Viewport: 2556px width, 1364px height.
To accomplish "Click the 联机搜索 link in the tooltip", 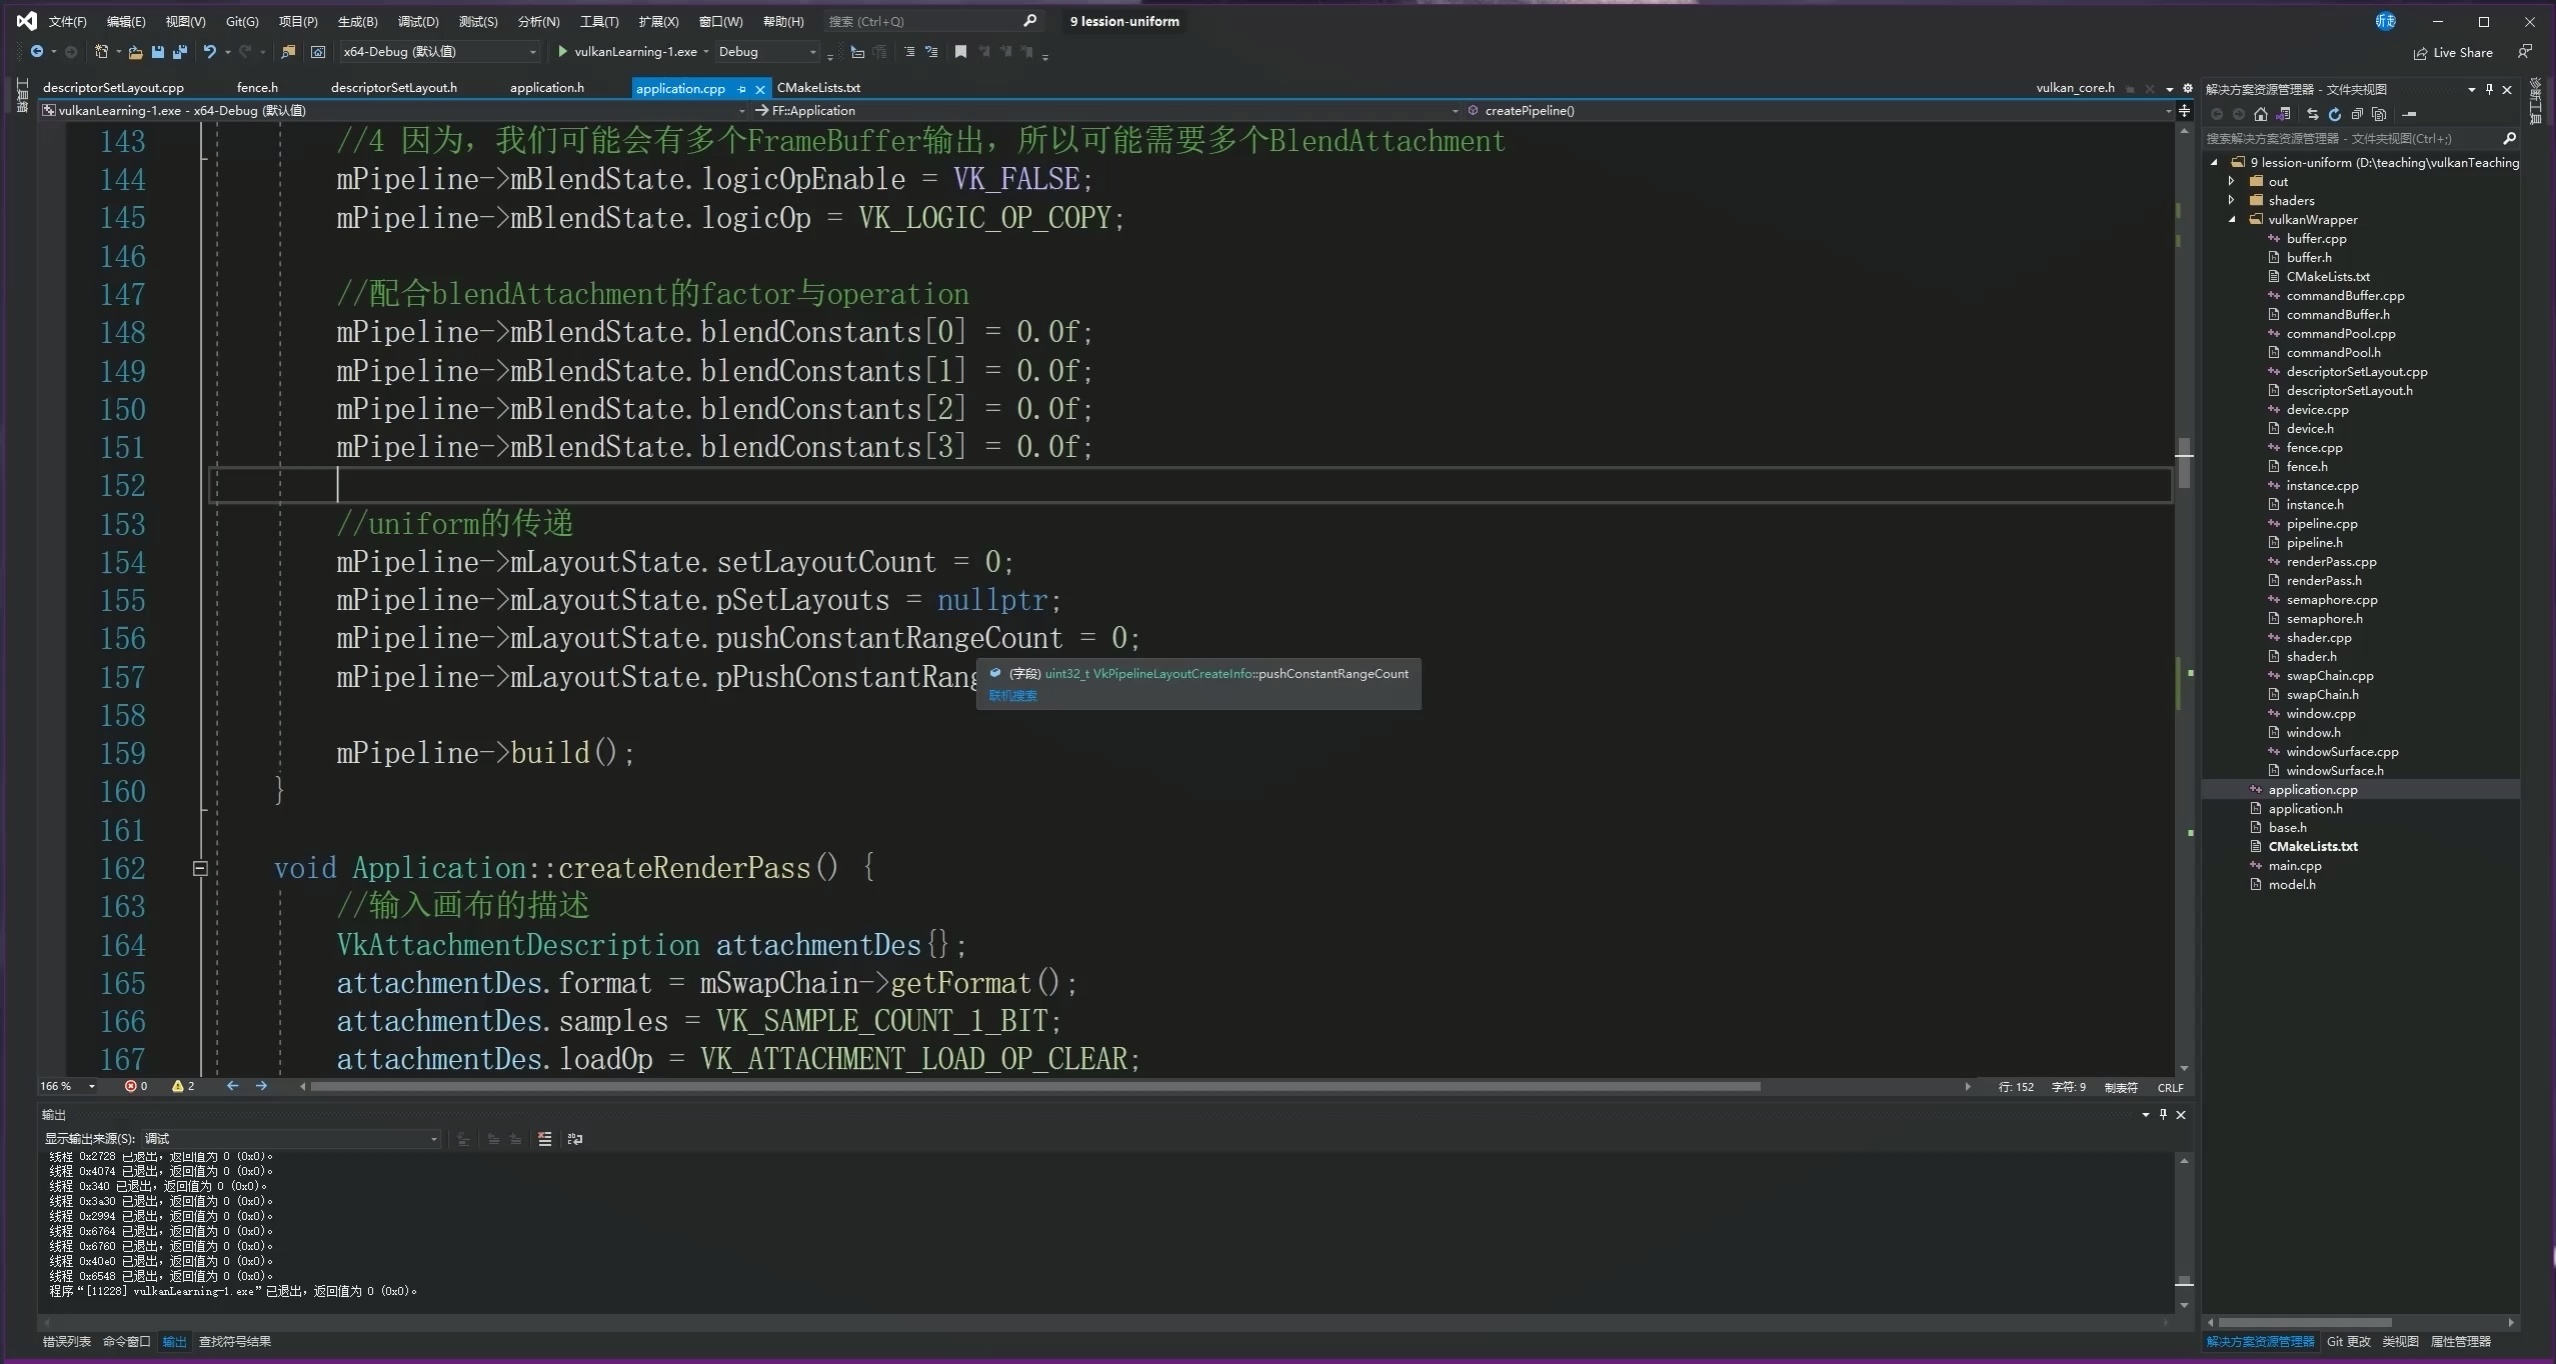I will (1013, 696).
